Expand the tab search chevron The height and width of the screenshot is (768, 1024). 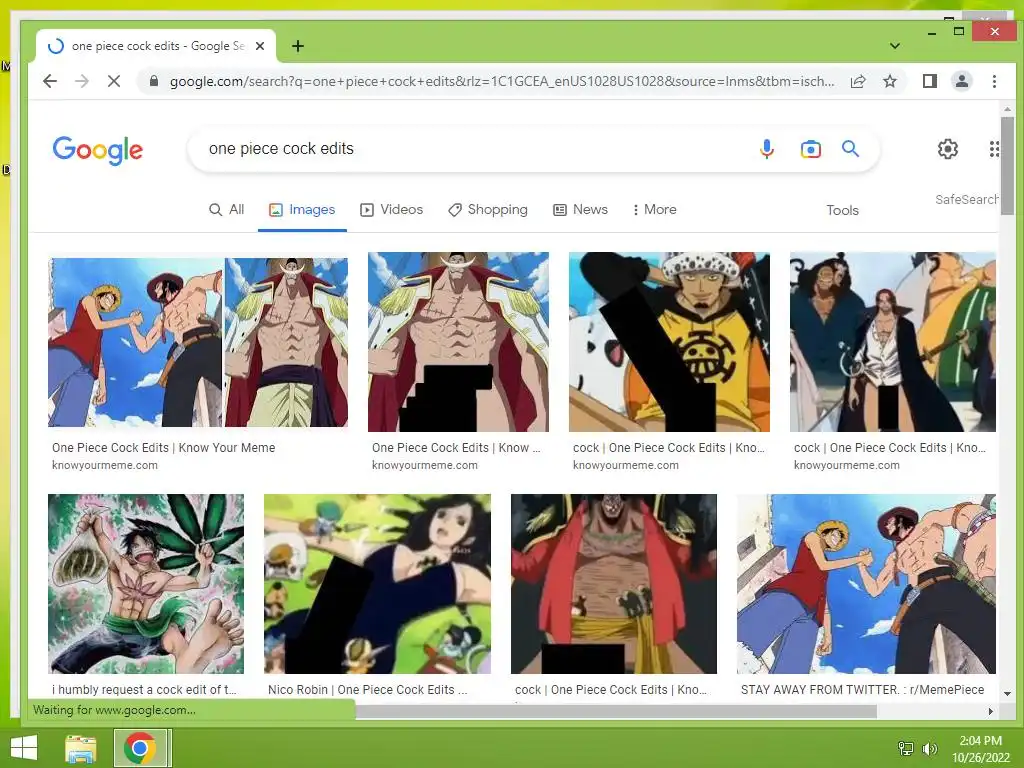tap(895, 46)
